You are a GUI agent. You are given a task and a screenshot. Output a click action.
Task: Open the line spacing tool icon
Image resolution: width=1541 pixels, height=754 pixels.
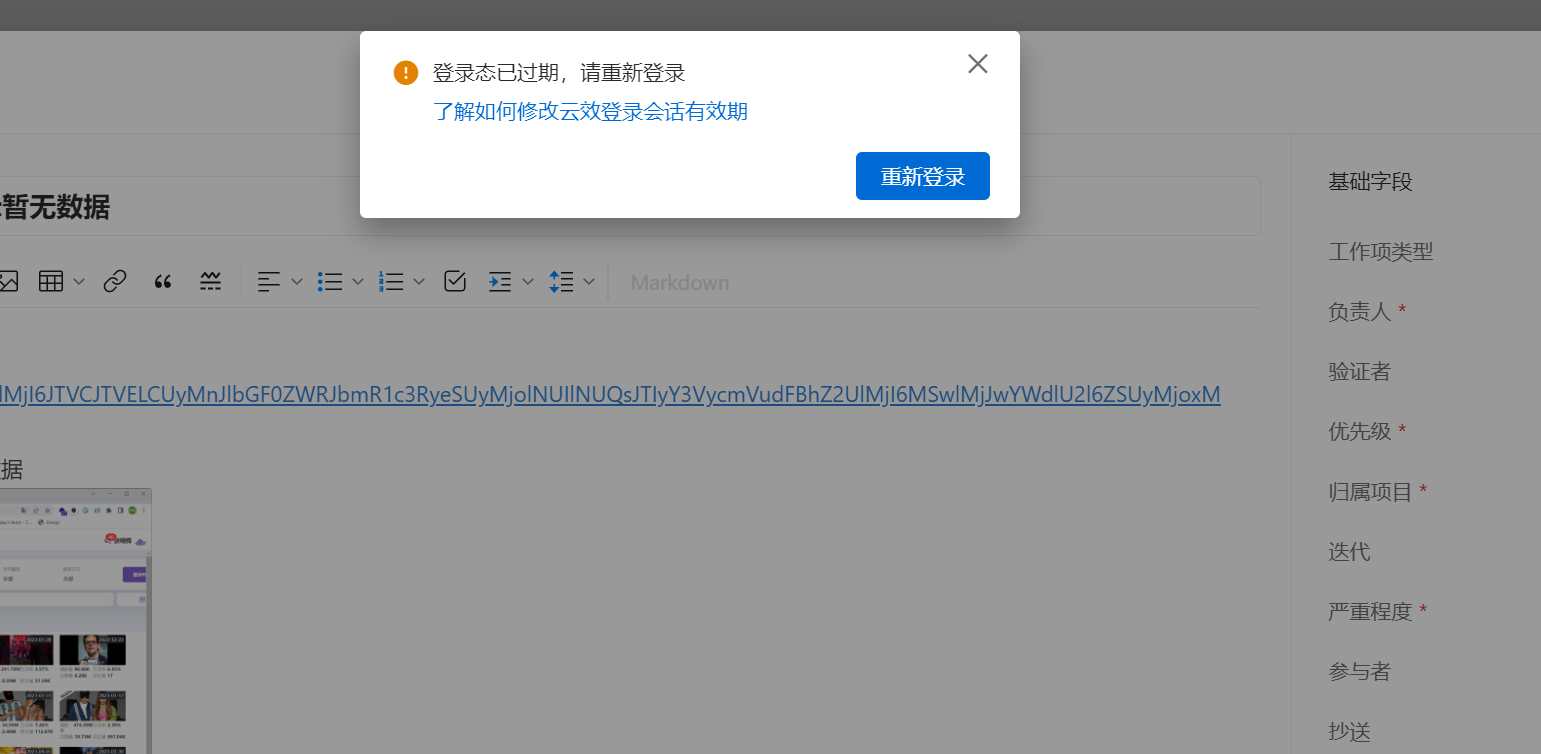point(562,281)
